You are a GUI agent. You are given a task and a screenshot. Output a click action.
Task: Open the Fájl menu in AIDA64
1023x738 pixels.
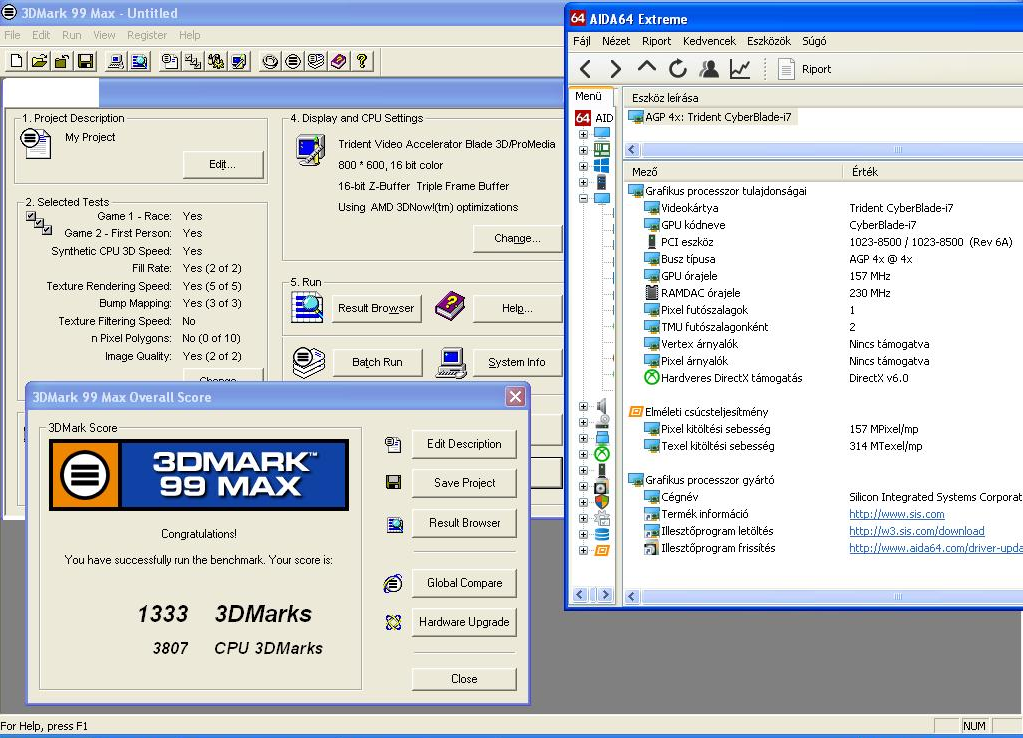tap(581, 41)
